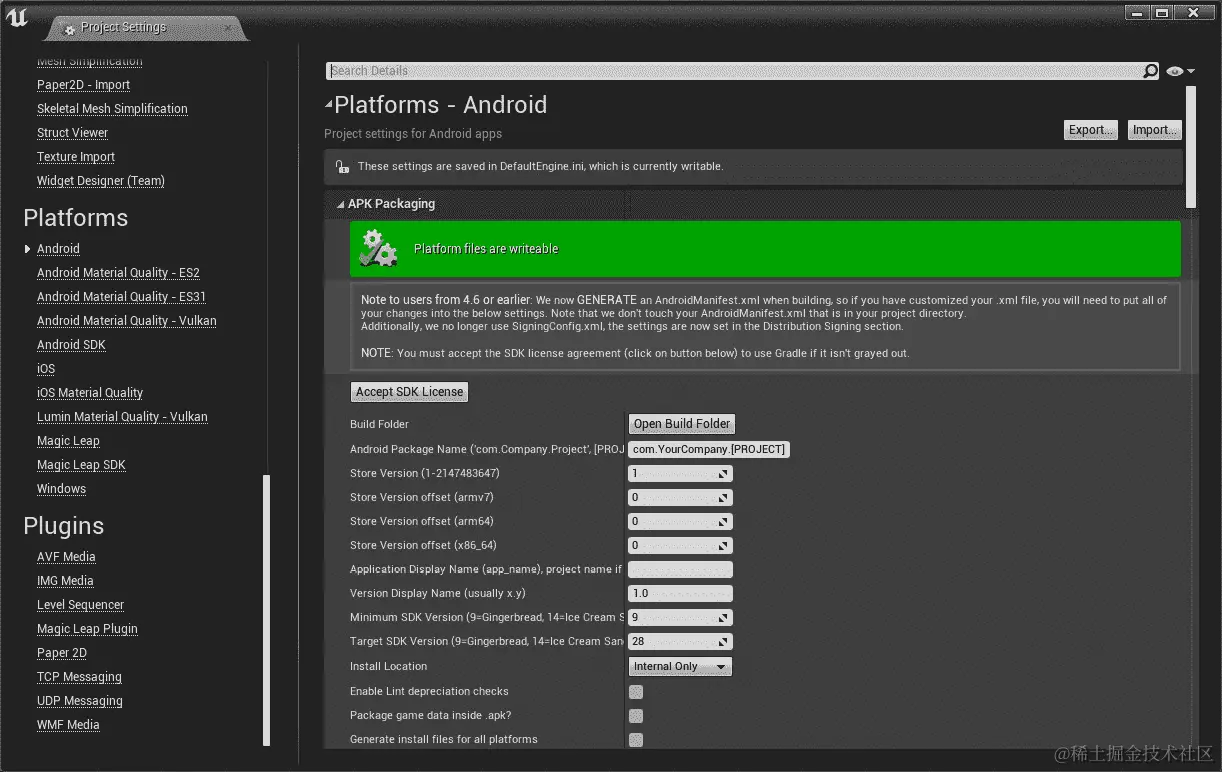Collapse the APK Packaging section
The height and width of the screenshot is (772, 1222).
[x=340, y=204]
